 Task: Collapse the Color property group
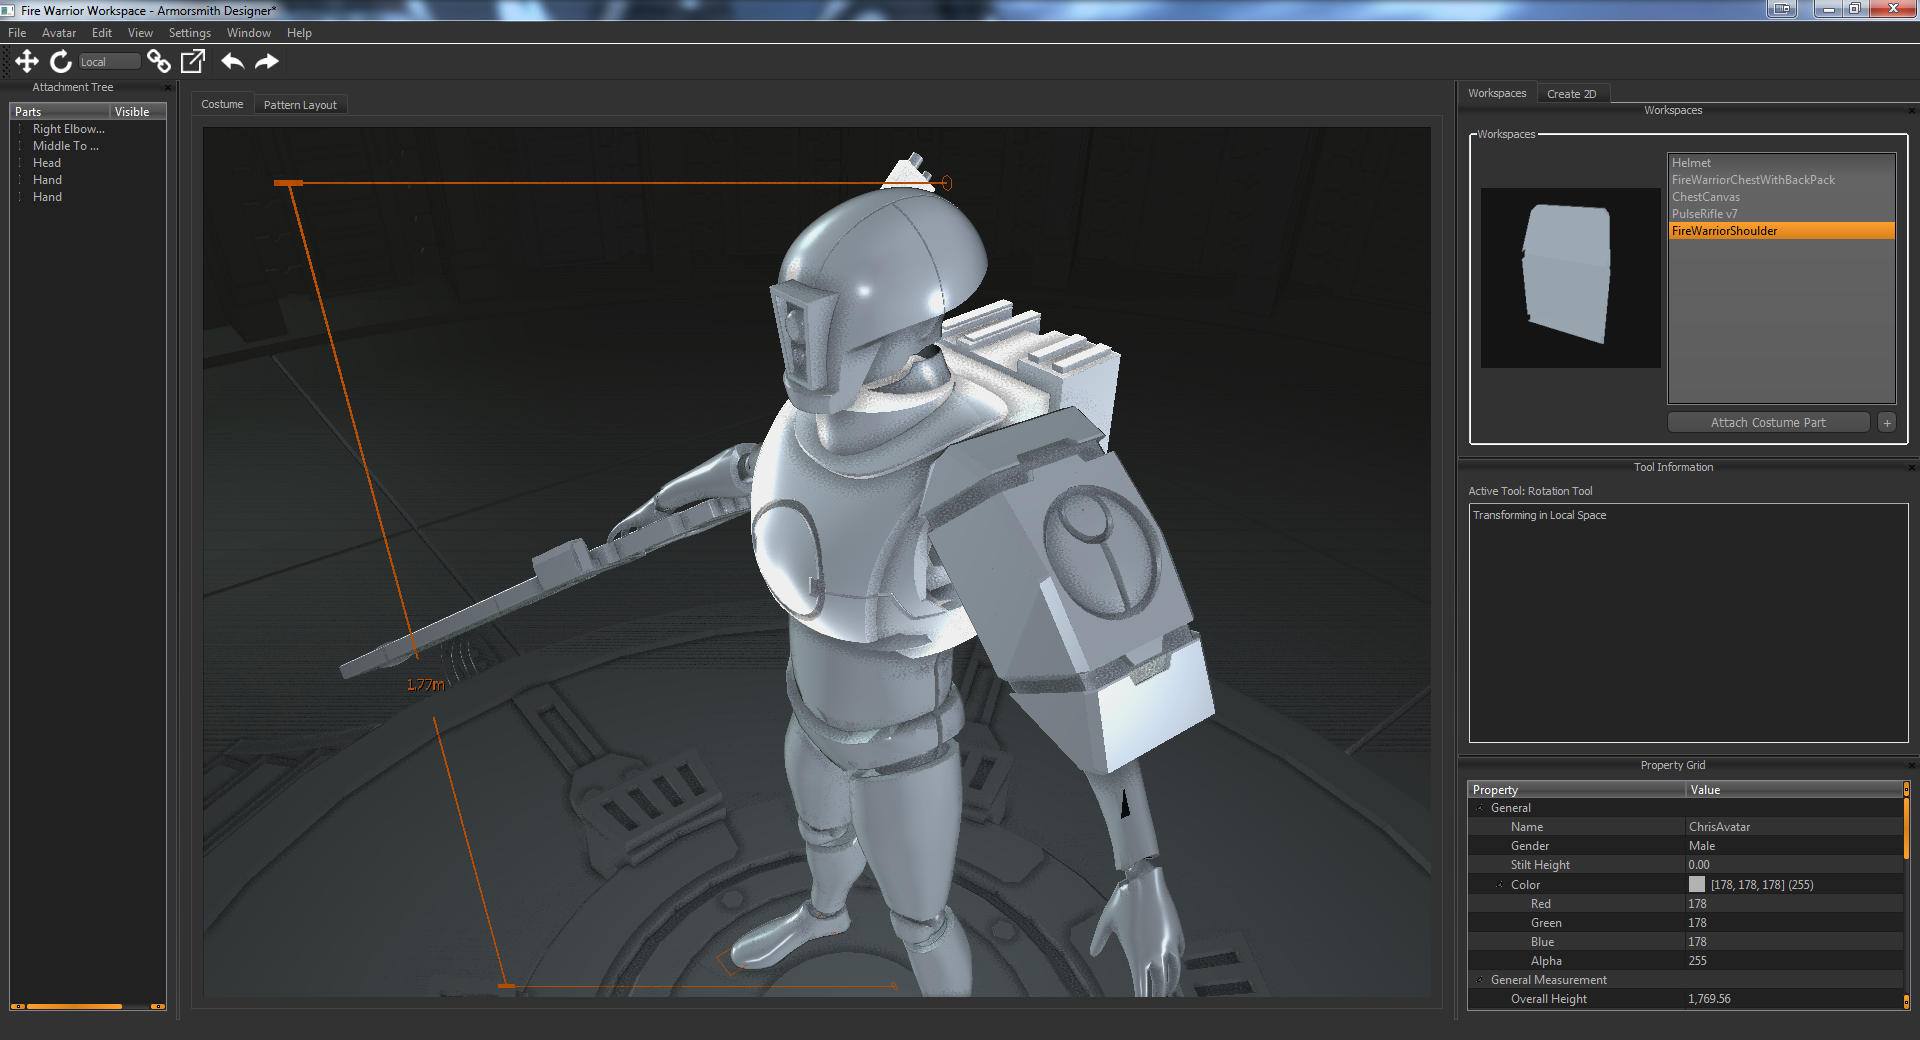1501,884
